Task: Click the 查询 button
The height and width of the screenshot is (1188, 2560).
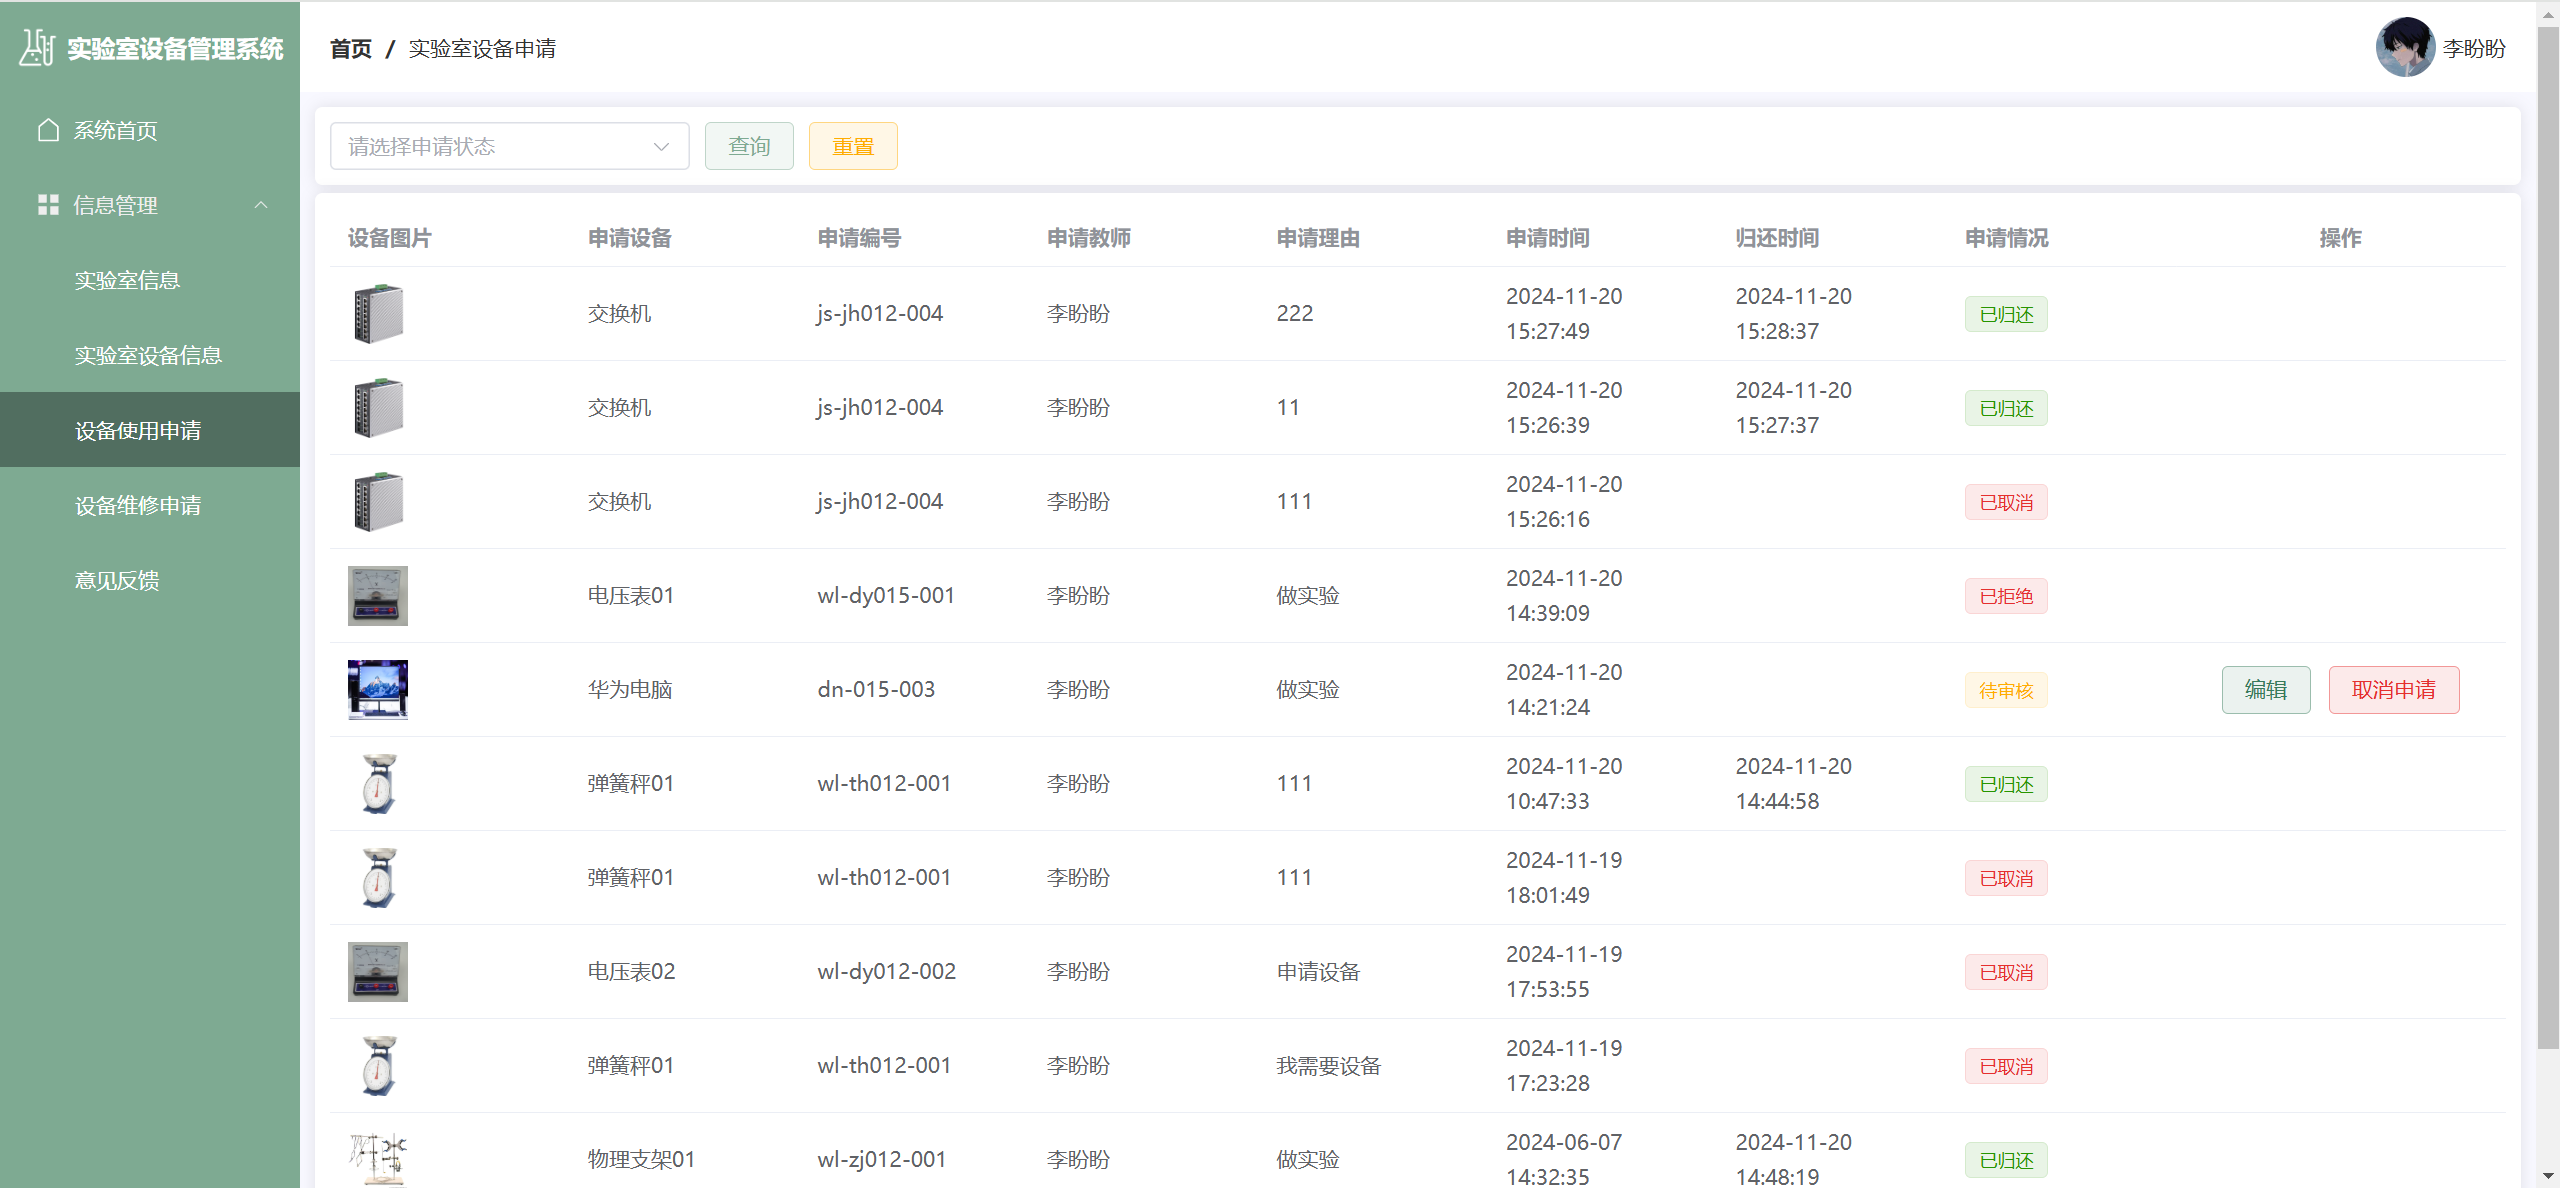Action: (749, 146)
